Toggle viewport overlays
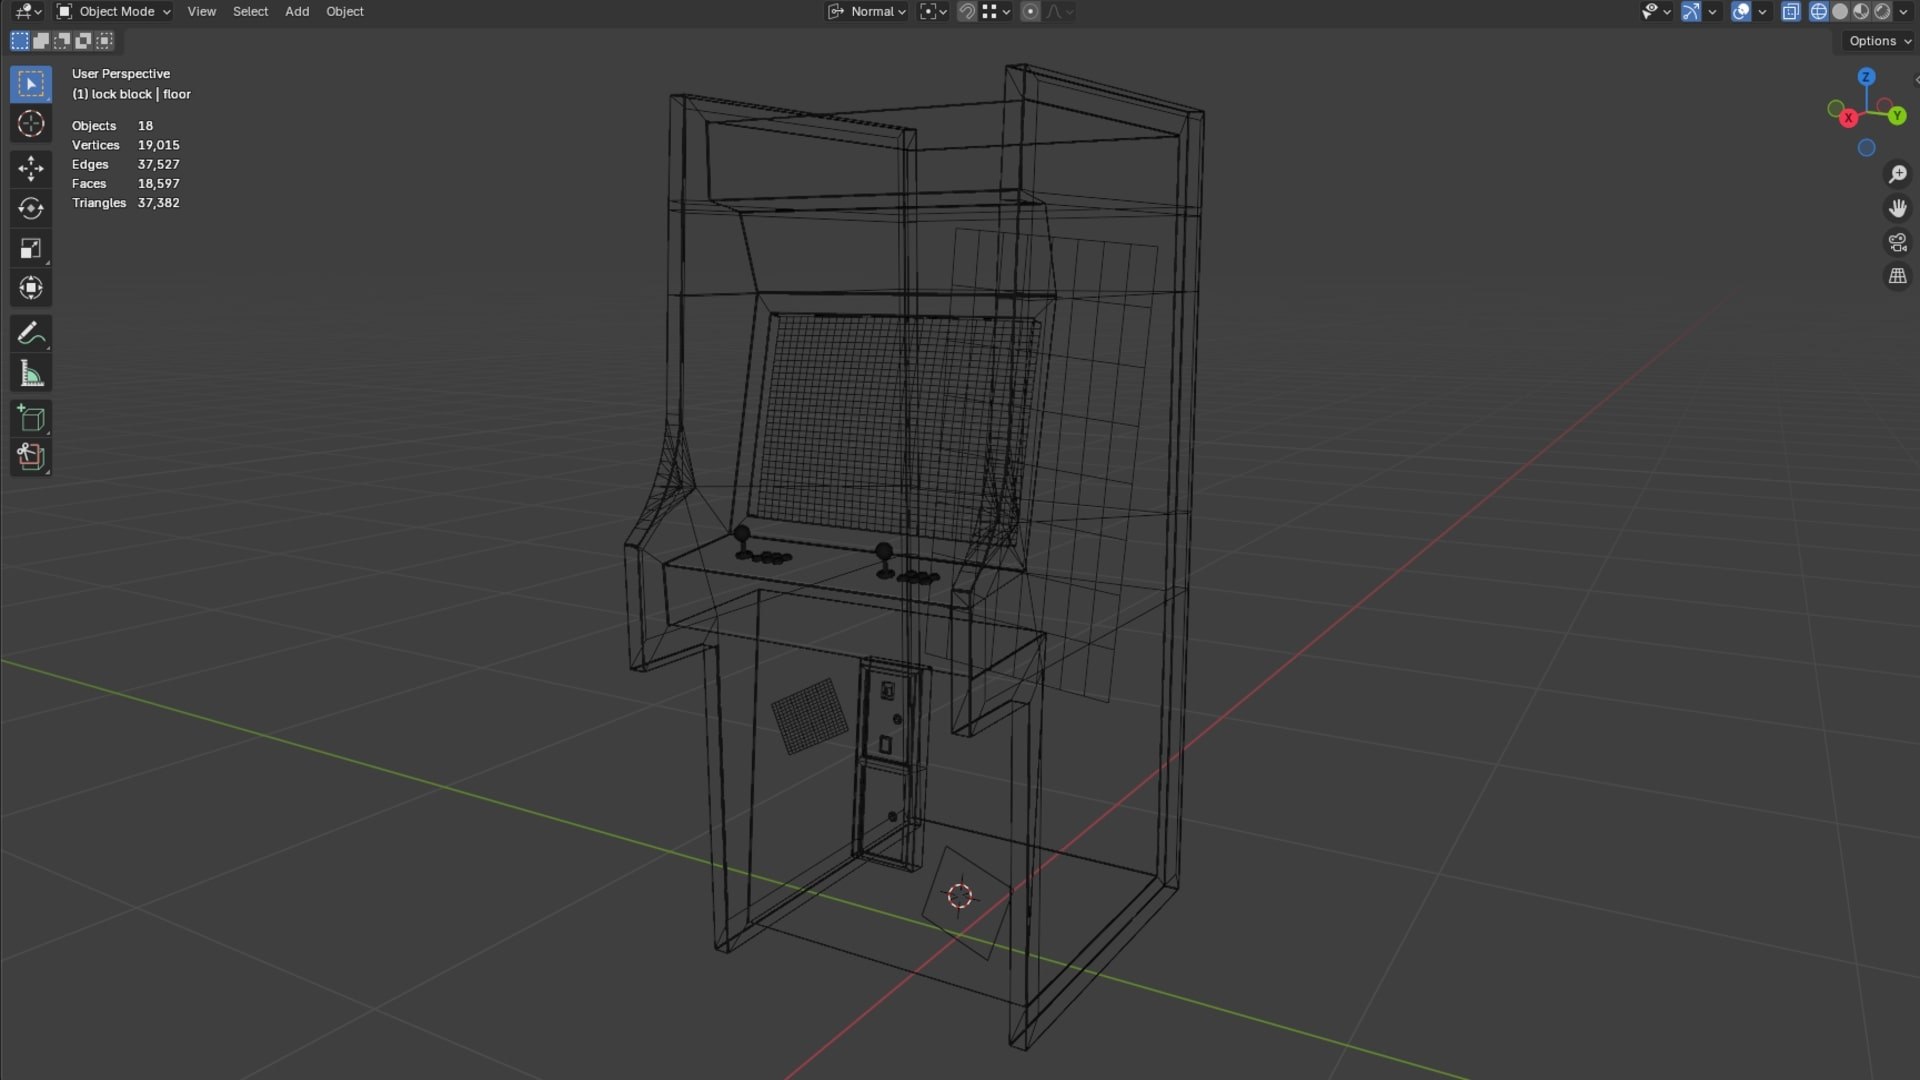1920x1080 pixels. [1741, 12]
